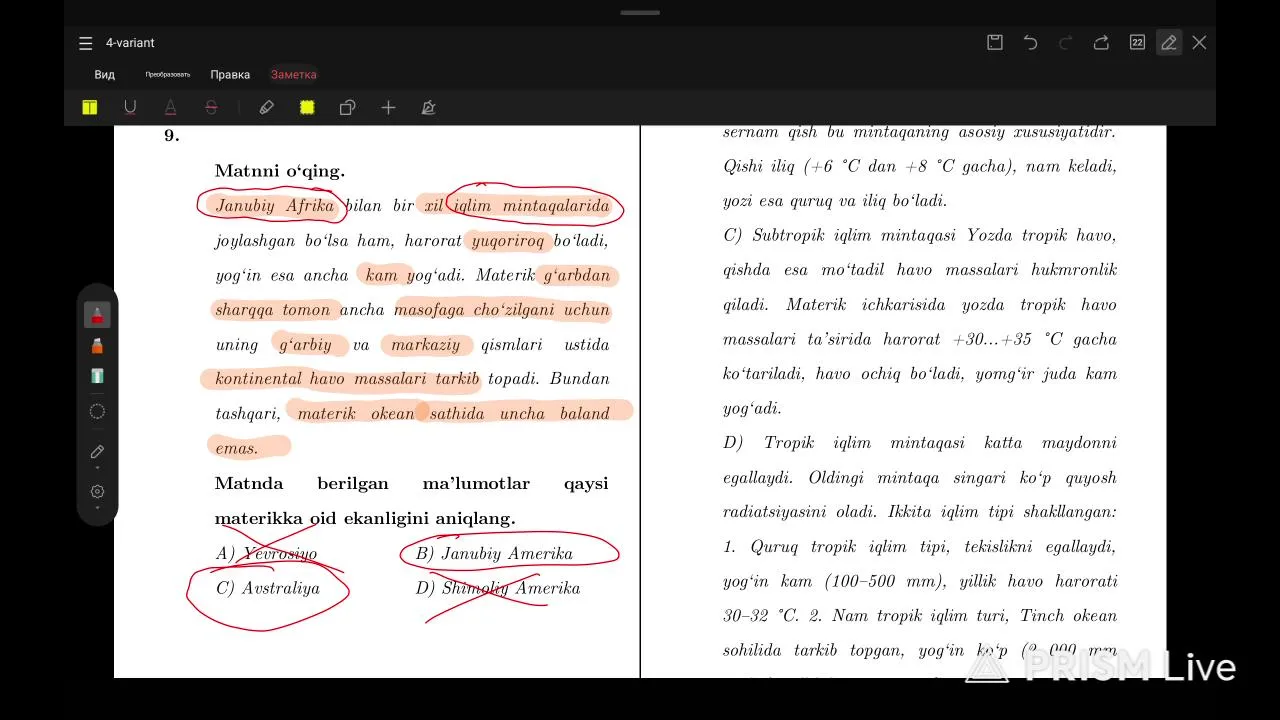Image resolution: width=1280 pixels, height=720 pixels.
Task: Open the Вид menu
Action: point(105,75)
